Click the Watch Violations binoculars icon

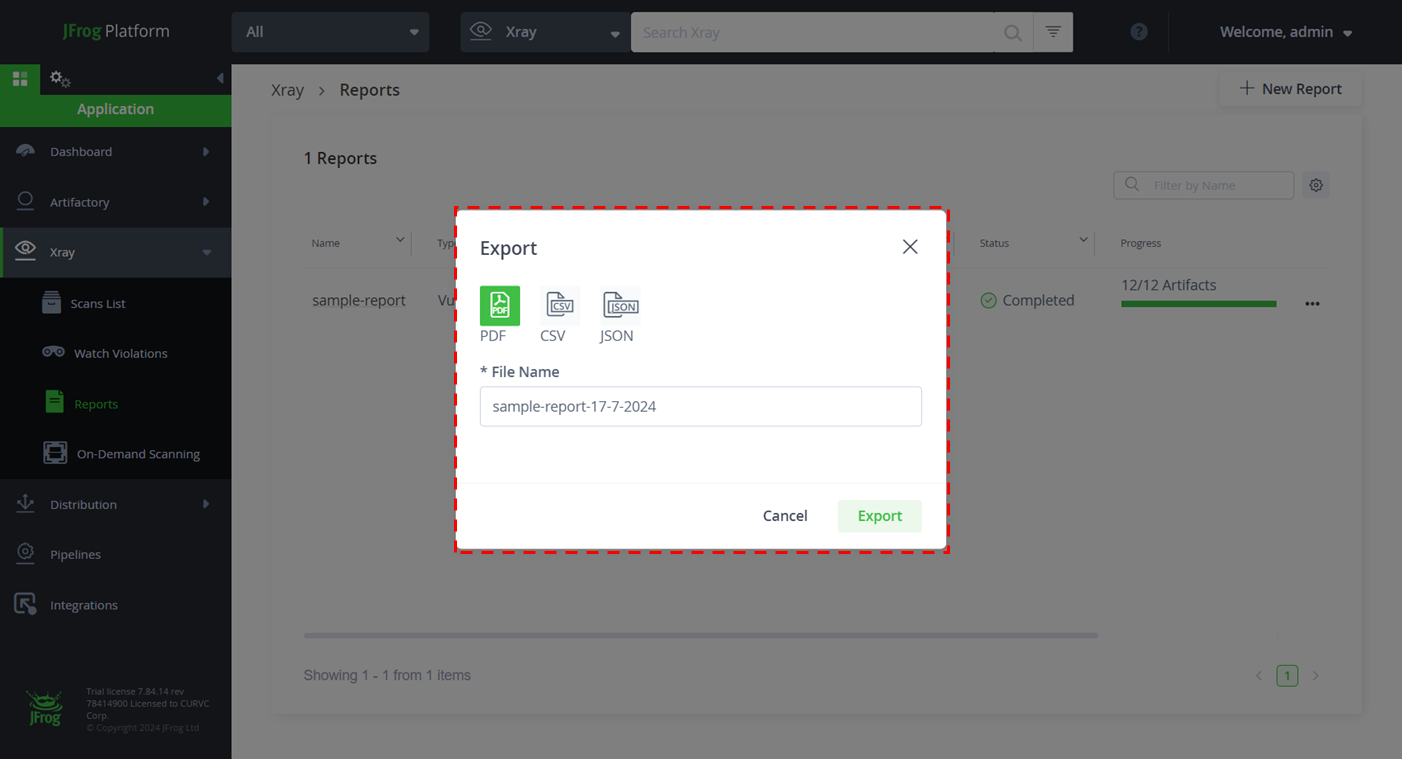[x=53, y=352]
